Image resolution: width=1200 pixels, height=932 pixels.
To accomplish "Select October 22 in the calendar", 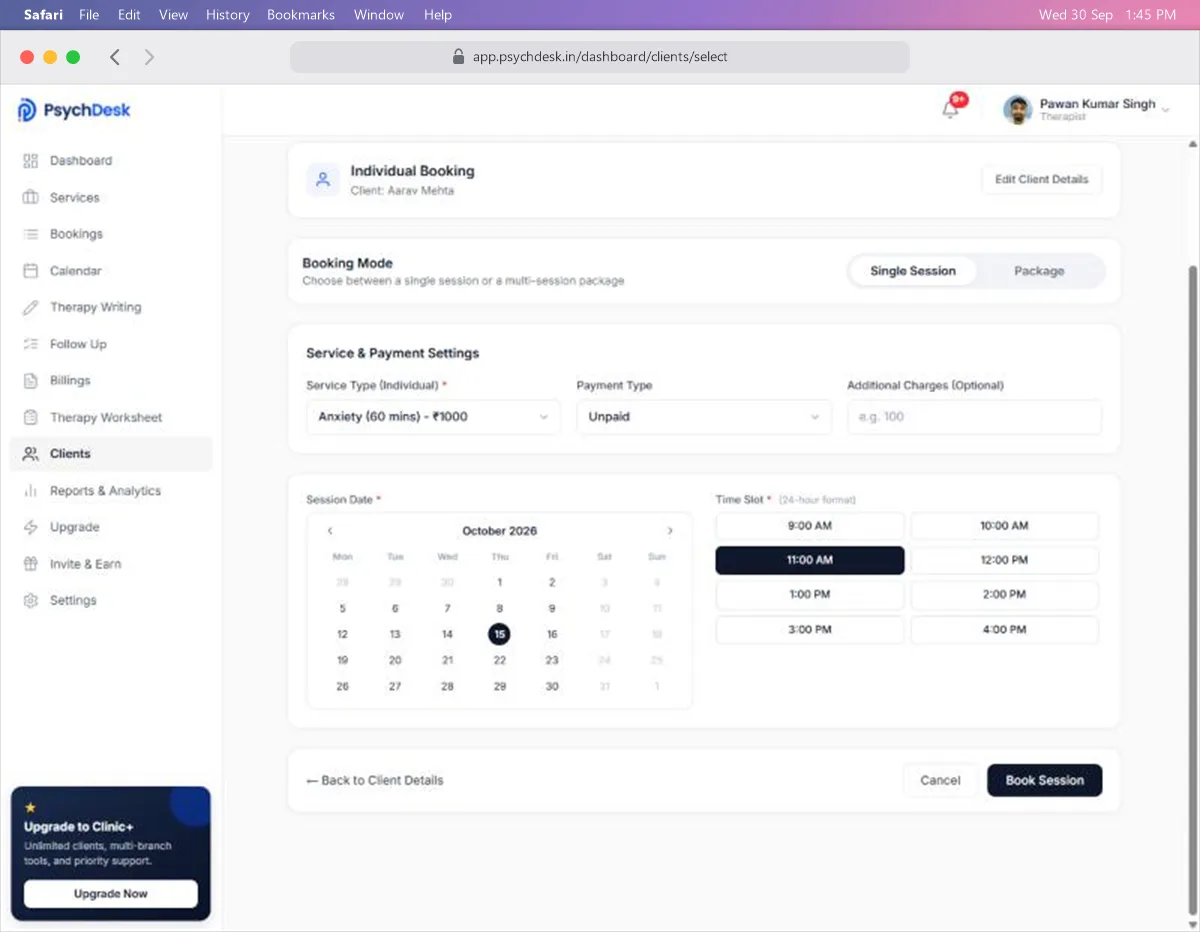I will 500,660.
